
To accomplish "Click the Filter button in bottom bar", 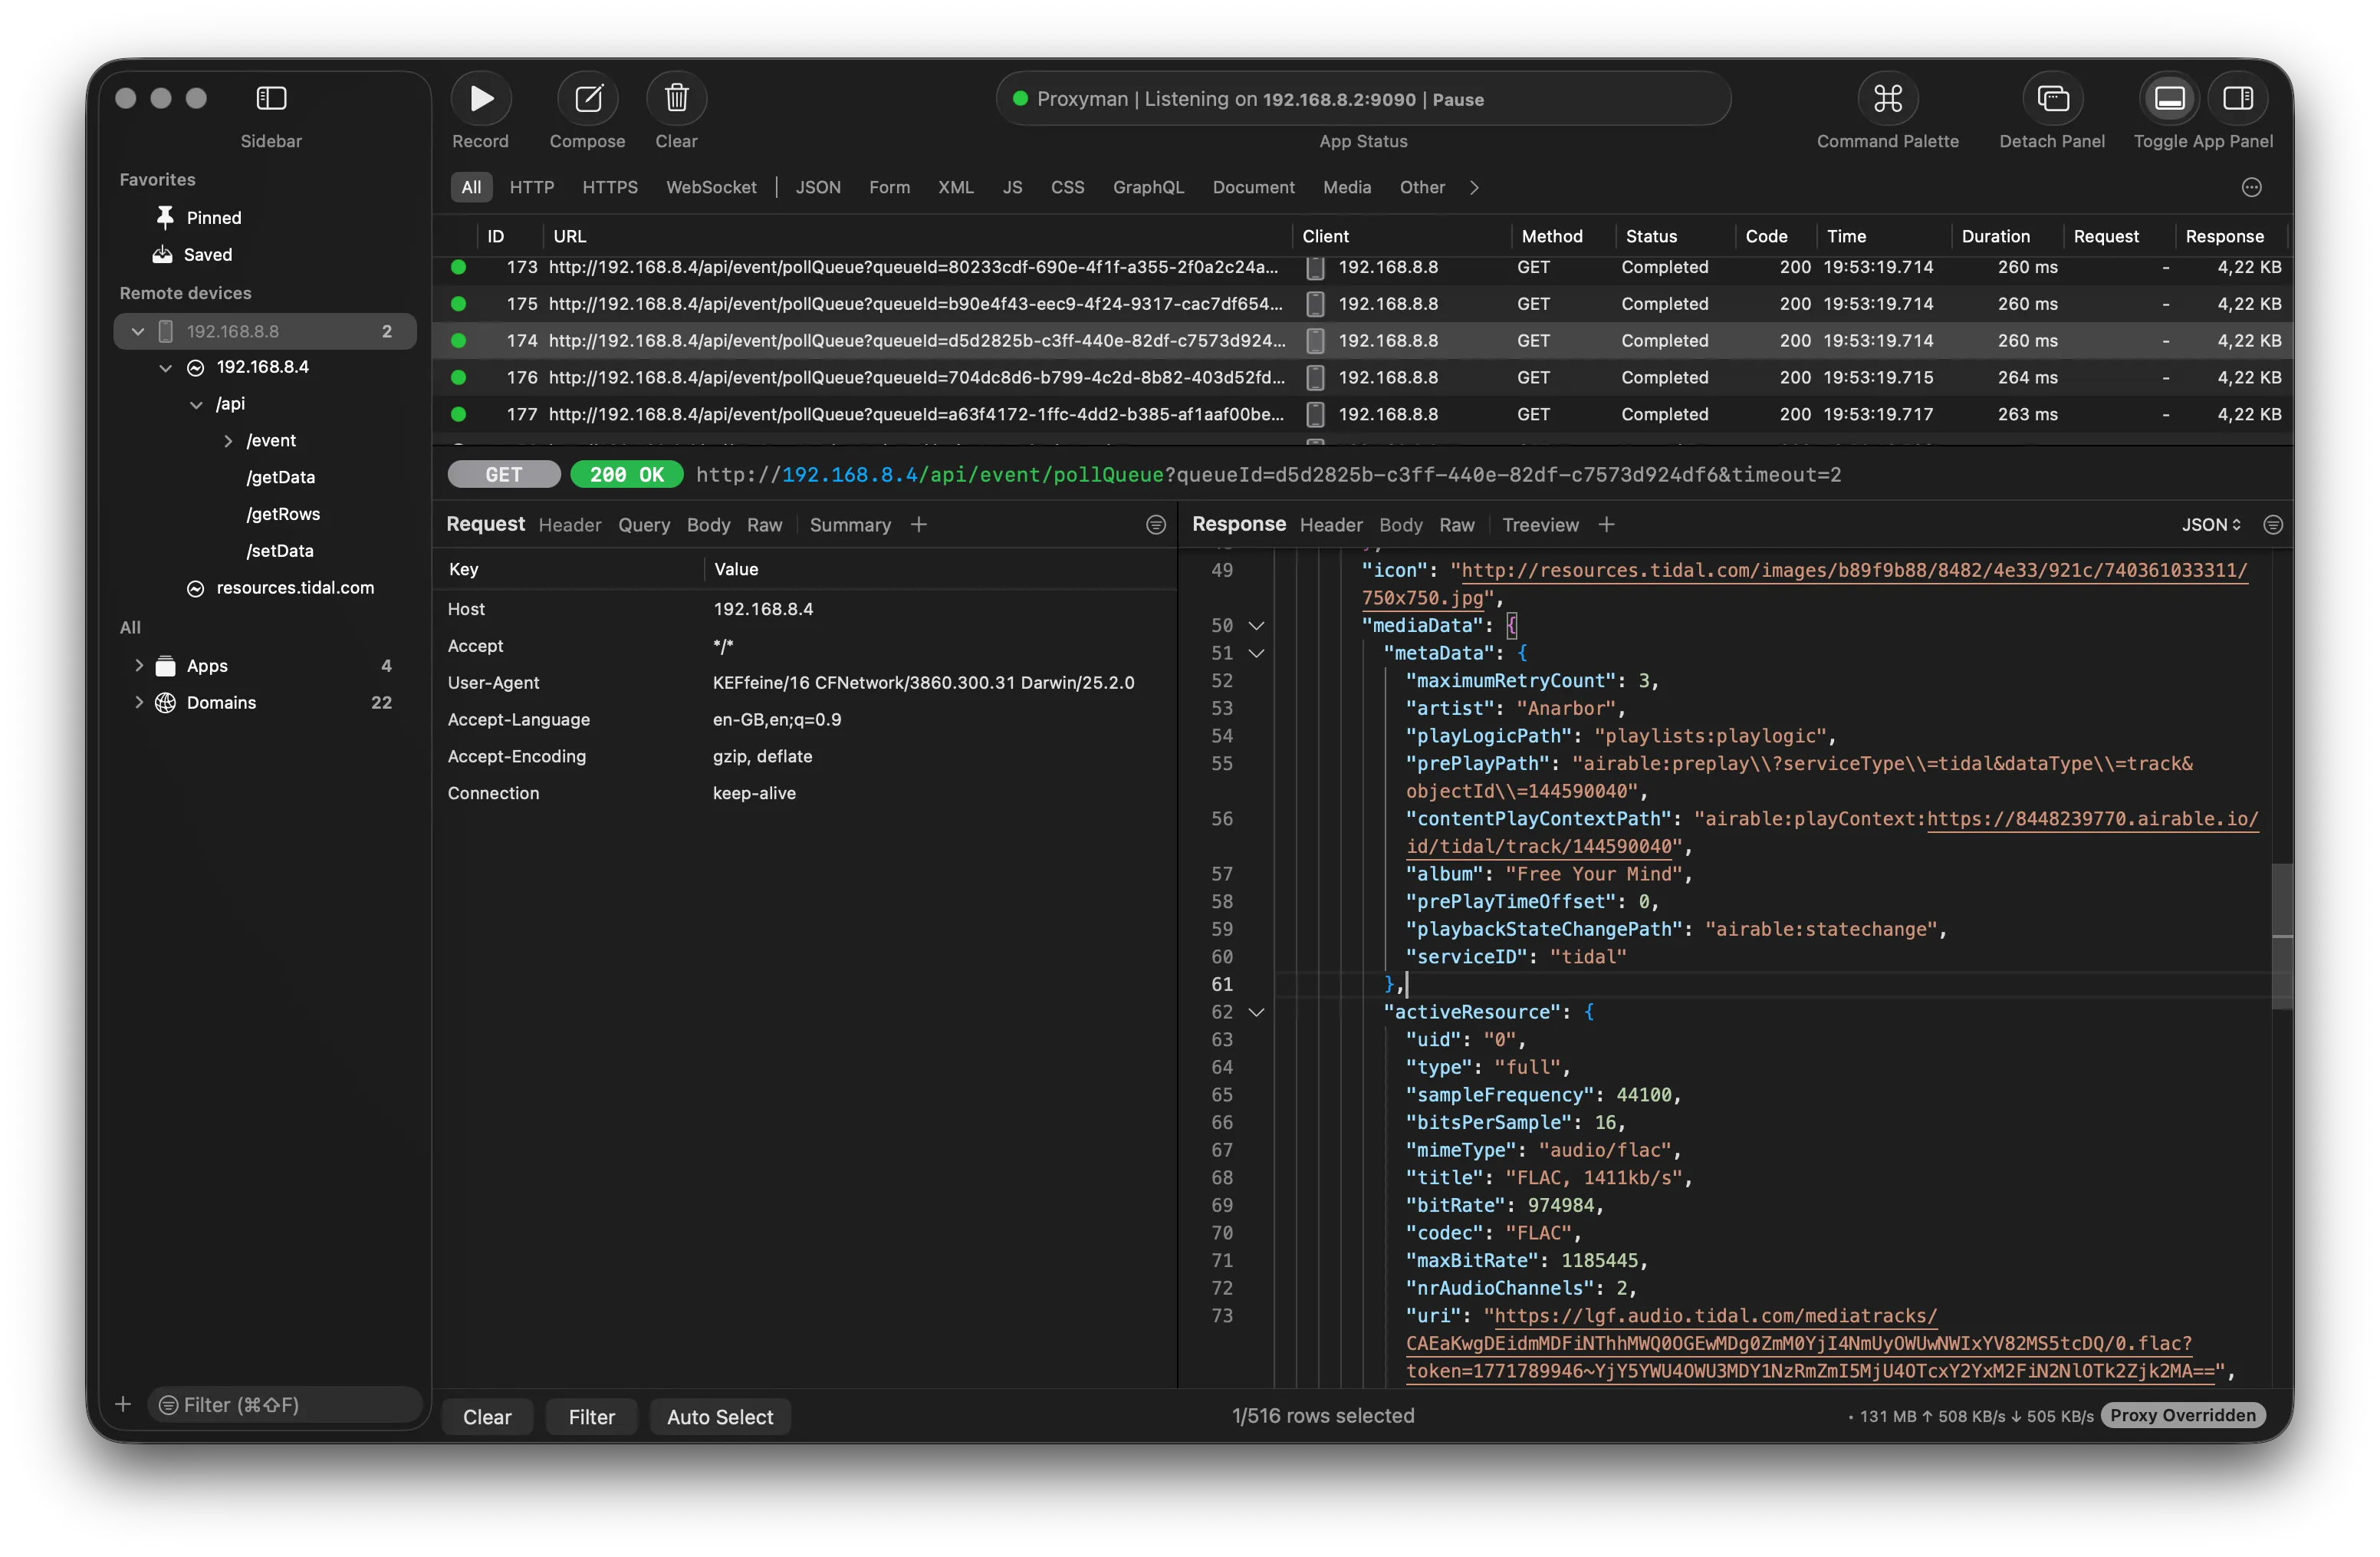I will tap(591, 1417).
